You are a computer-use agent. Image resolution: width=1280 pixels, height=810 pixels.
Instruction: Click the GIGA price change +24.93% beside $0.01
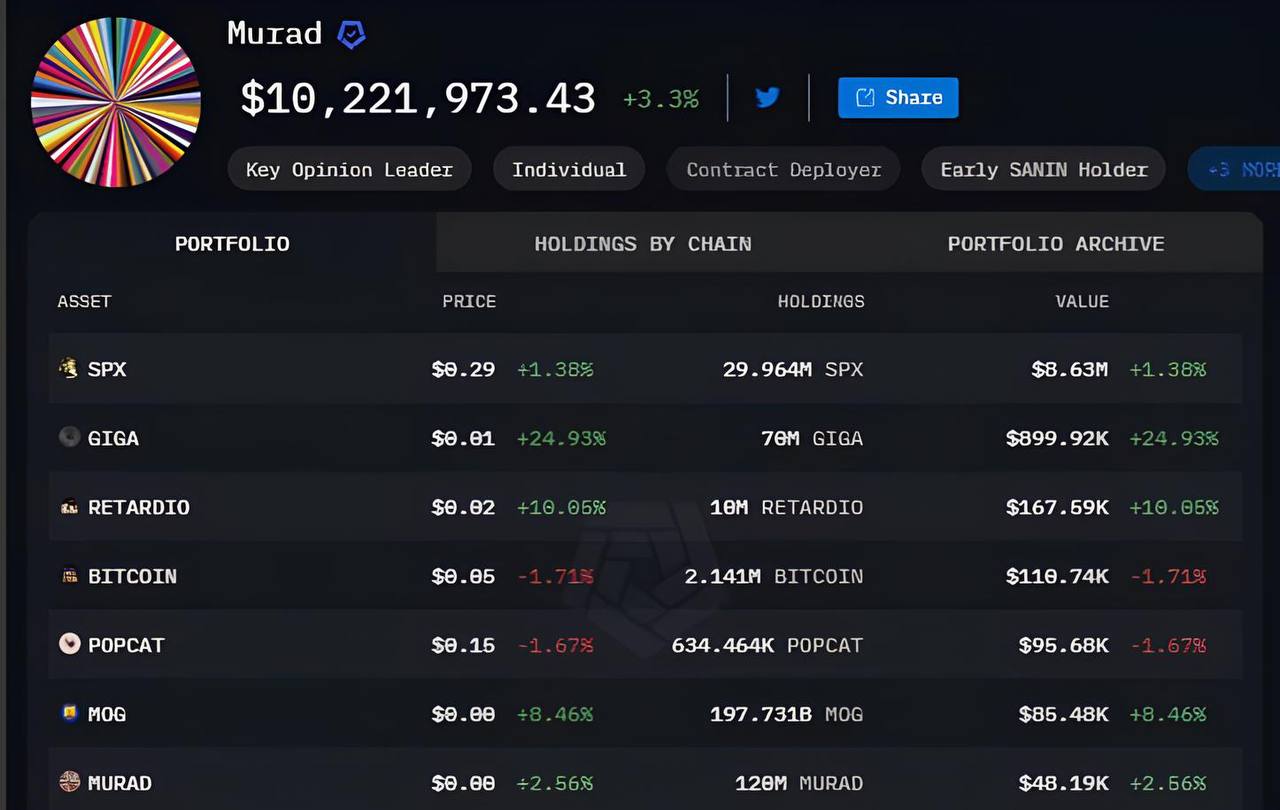(561, 438)
